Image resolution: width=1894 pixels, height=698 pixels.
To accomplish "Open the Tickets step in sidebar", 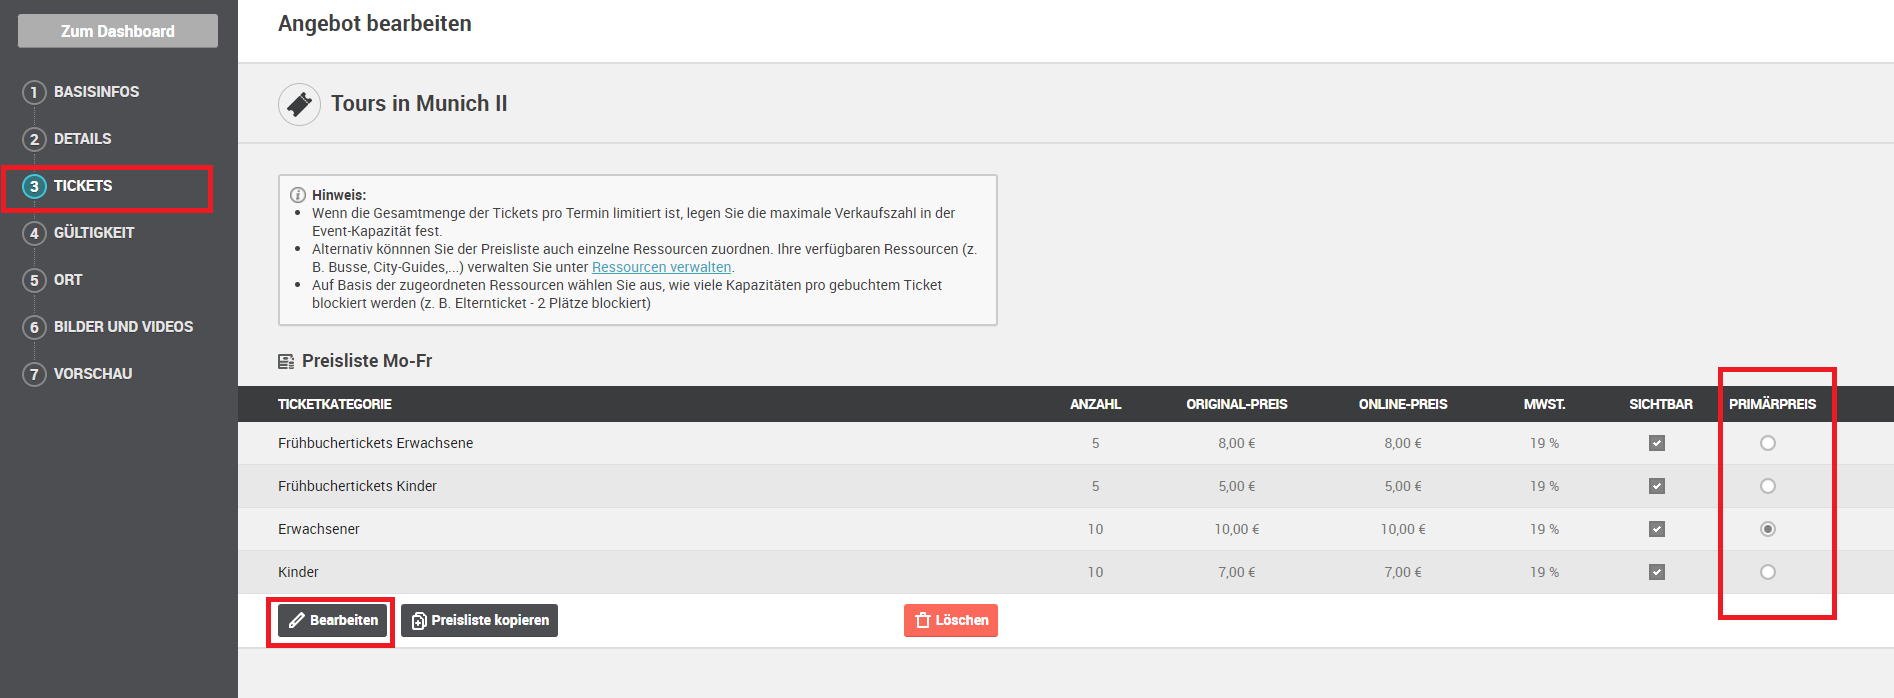I will 83,186.
